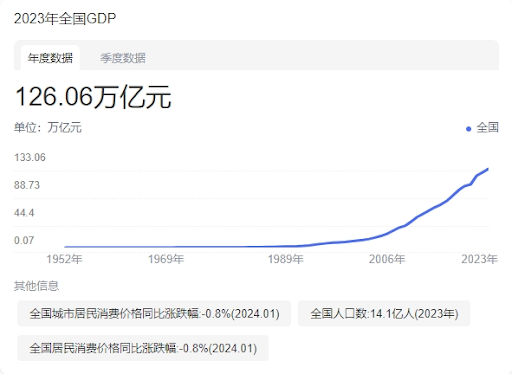Image resolution: width=512 pixels, height=374 pixels.
Task: Click the 44.4 y-axis label
Action: (x=24, y=213)
